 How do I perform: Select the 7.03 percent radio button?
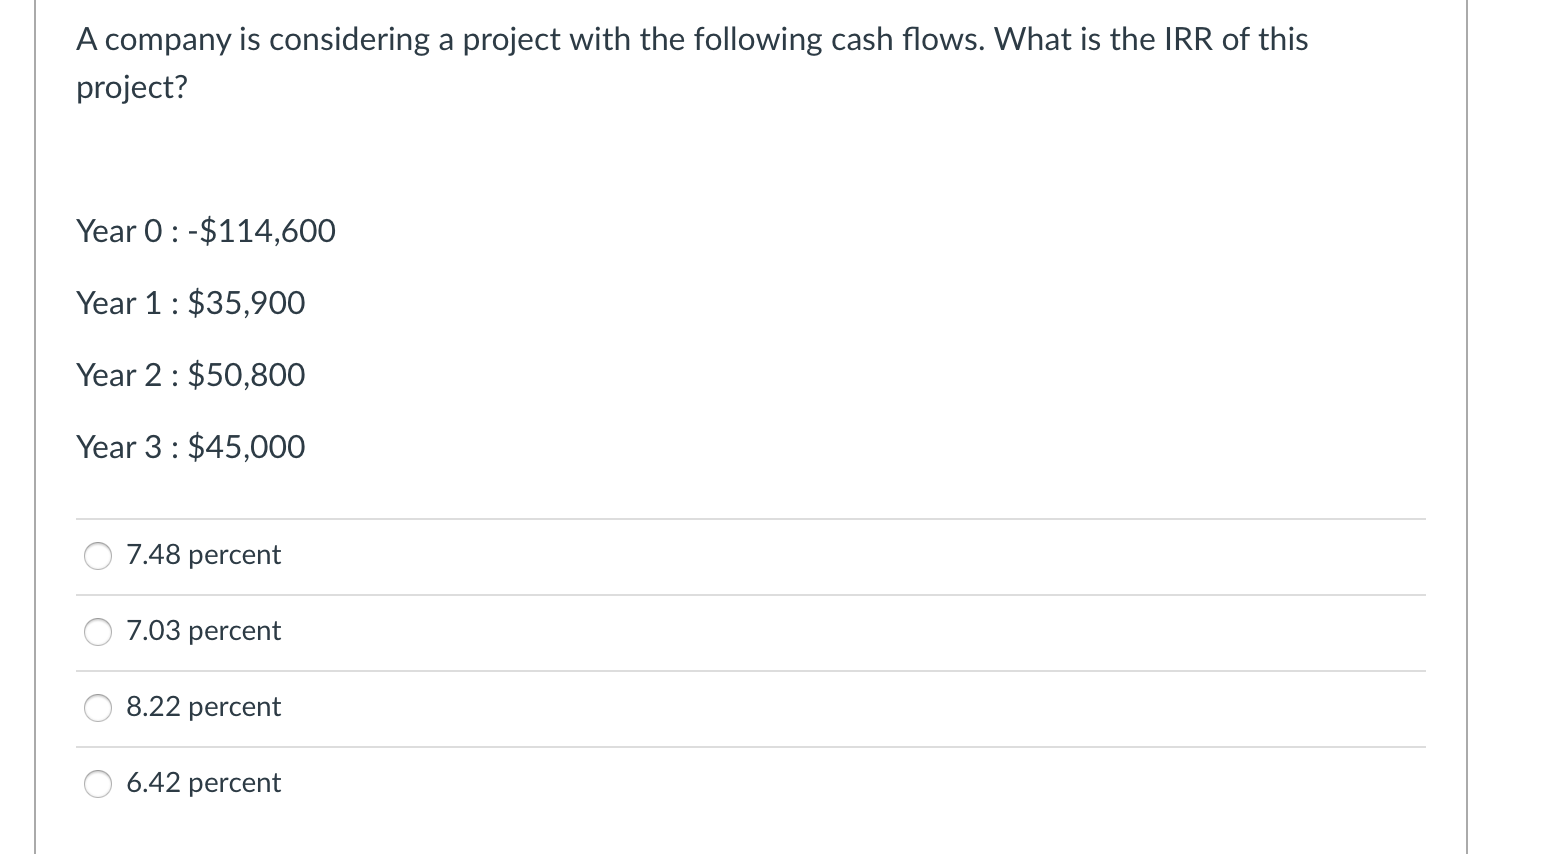pyautogui.click(x=97, y=632)
